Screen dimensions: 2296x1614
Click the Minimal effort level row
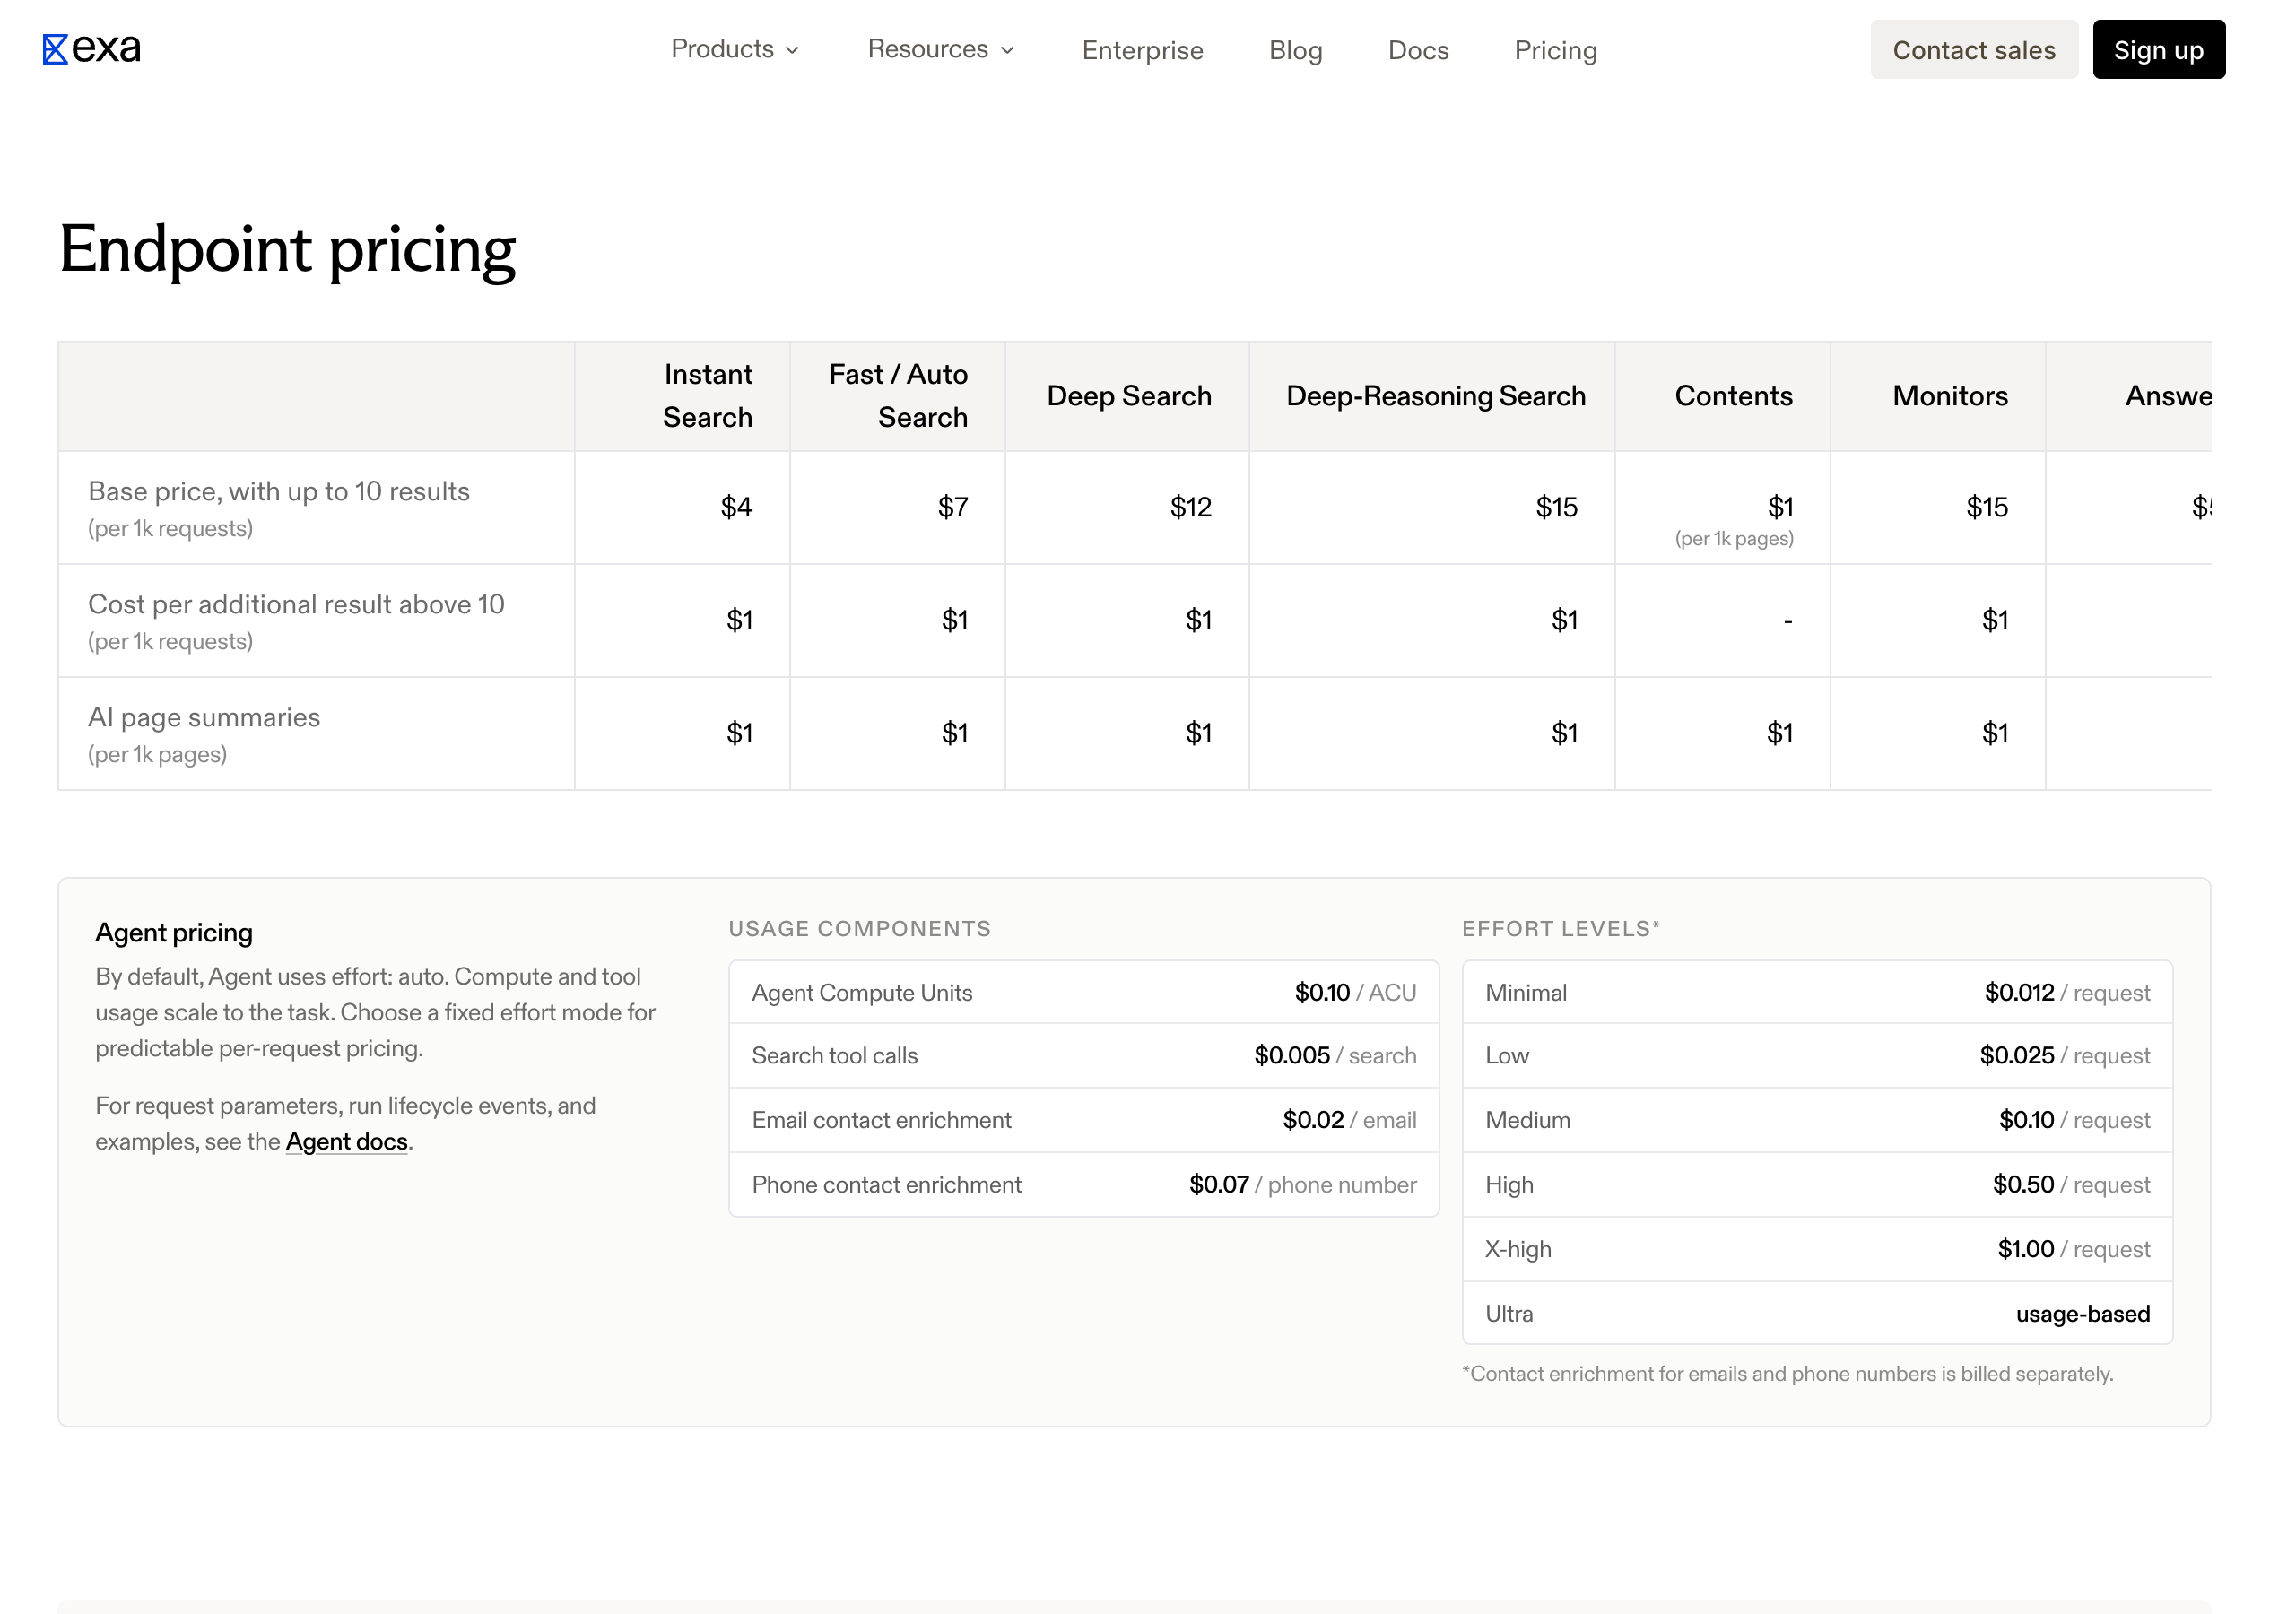pos(1816,992)
